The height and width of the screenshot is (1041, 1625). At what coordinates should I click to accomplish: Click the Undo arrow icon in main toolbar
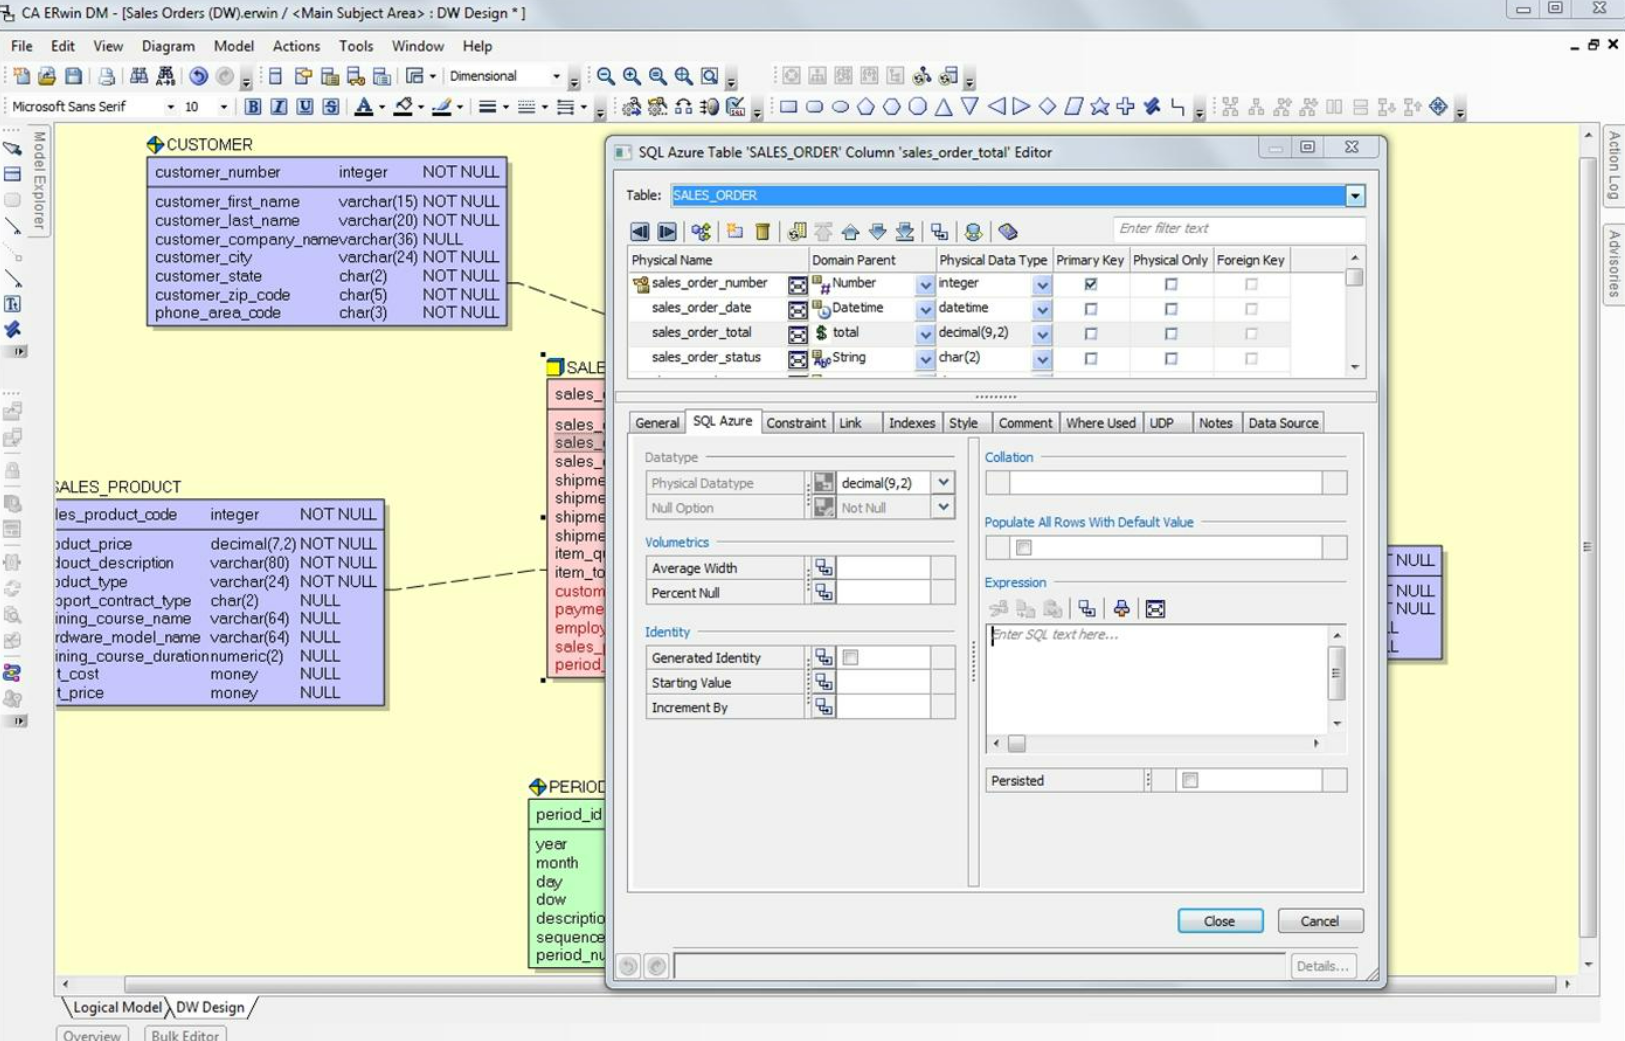coord(198,76)
